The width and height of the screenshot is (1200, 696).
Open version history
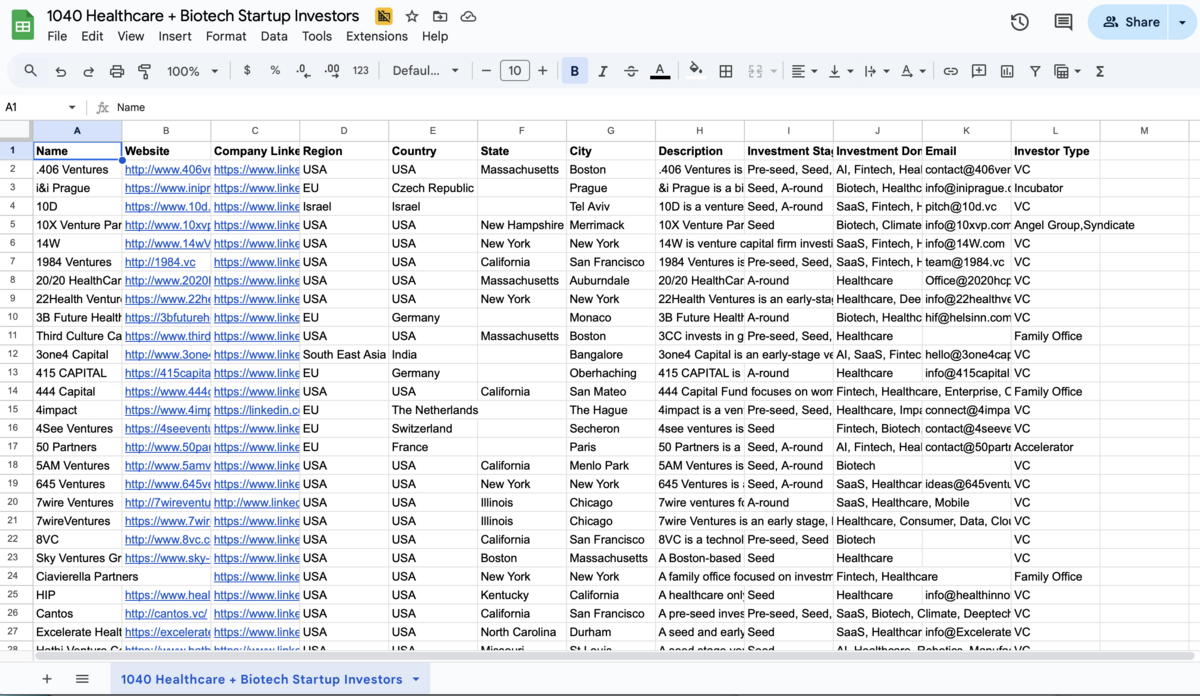[x=1019, y=20]
